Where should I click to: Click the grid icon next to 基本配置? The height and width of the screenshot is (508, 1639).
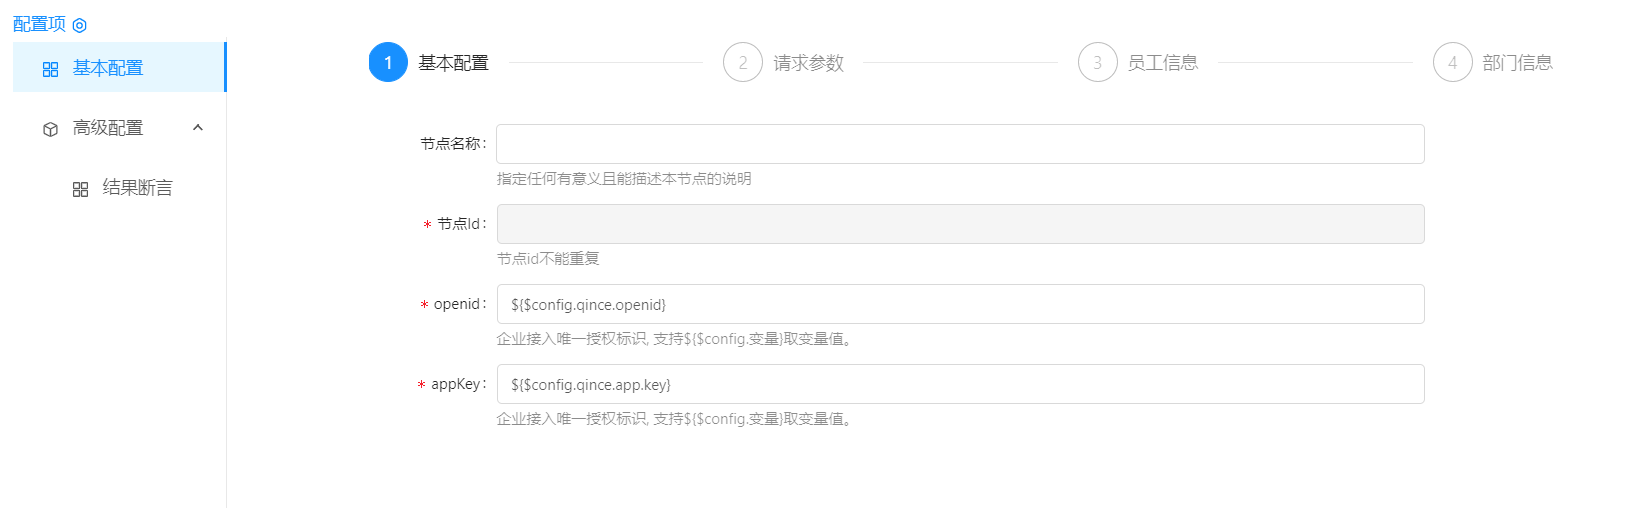click(50, 69)
